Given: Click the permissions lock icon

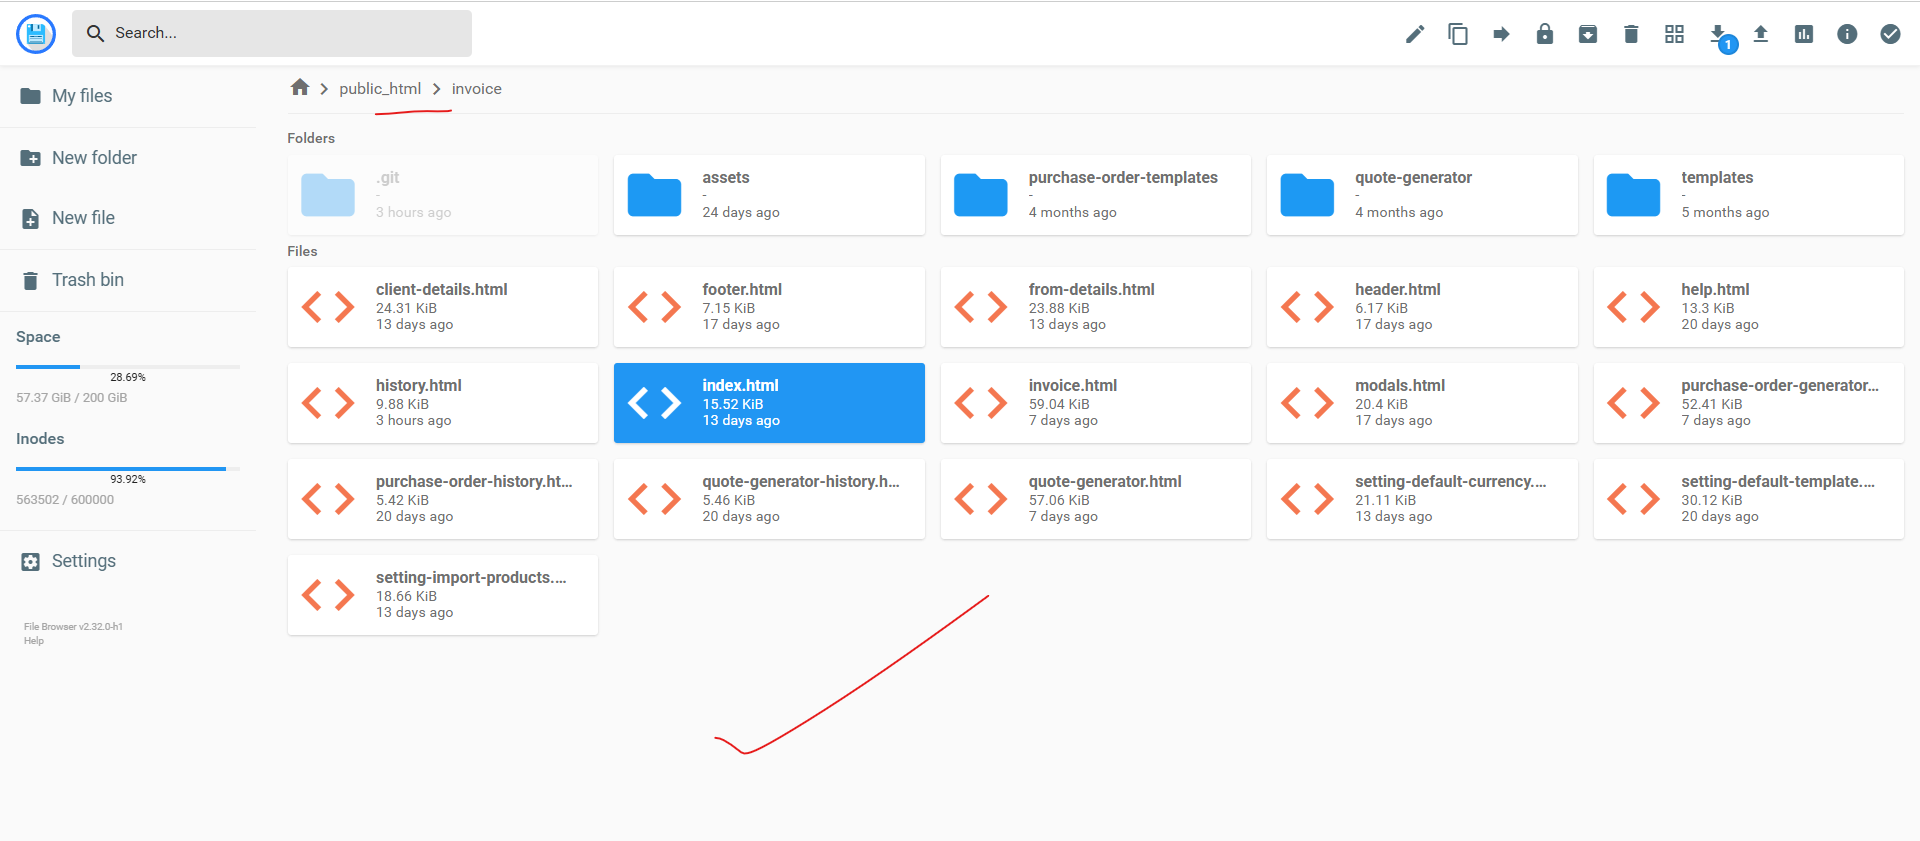Looking at the screenshot, I should coord(1544,35).
